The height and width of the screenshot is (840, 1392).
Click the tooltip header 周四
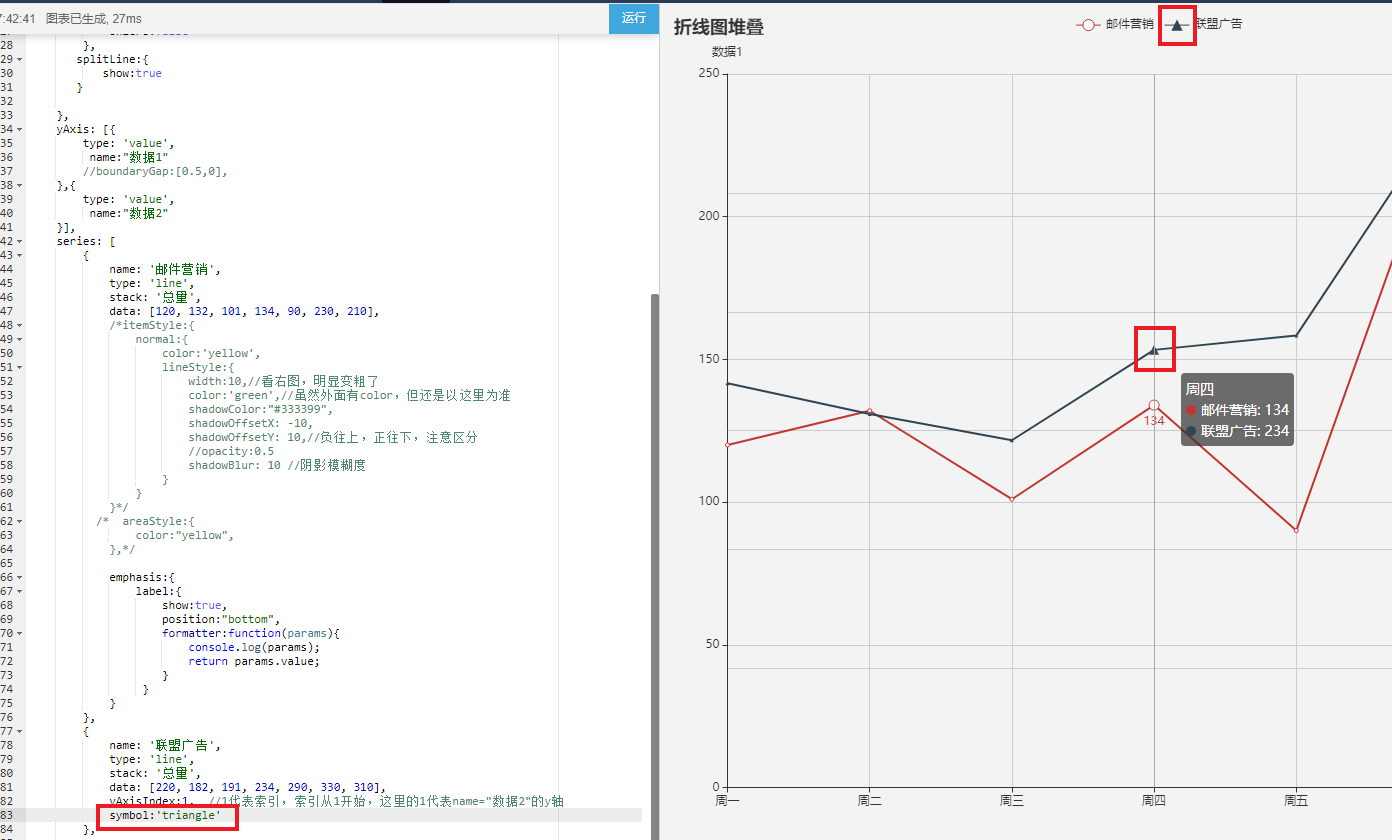1199,389
